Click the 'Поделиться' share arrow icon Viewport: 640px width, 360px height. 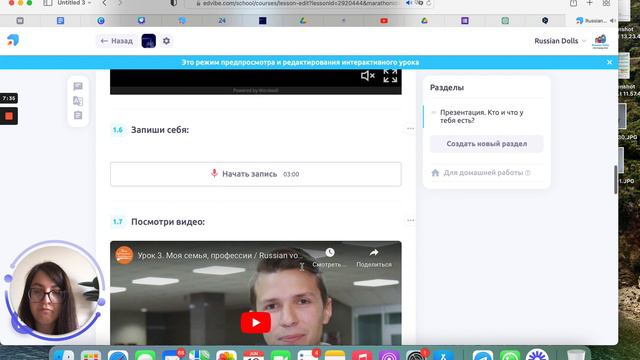coord(374,253)
